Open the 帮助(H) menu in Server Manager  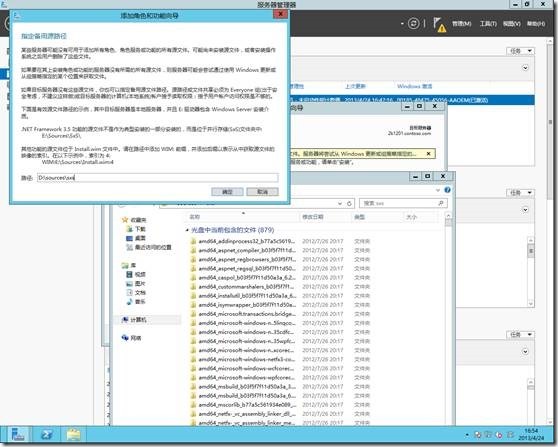point(536,24)
